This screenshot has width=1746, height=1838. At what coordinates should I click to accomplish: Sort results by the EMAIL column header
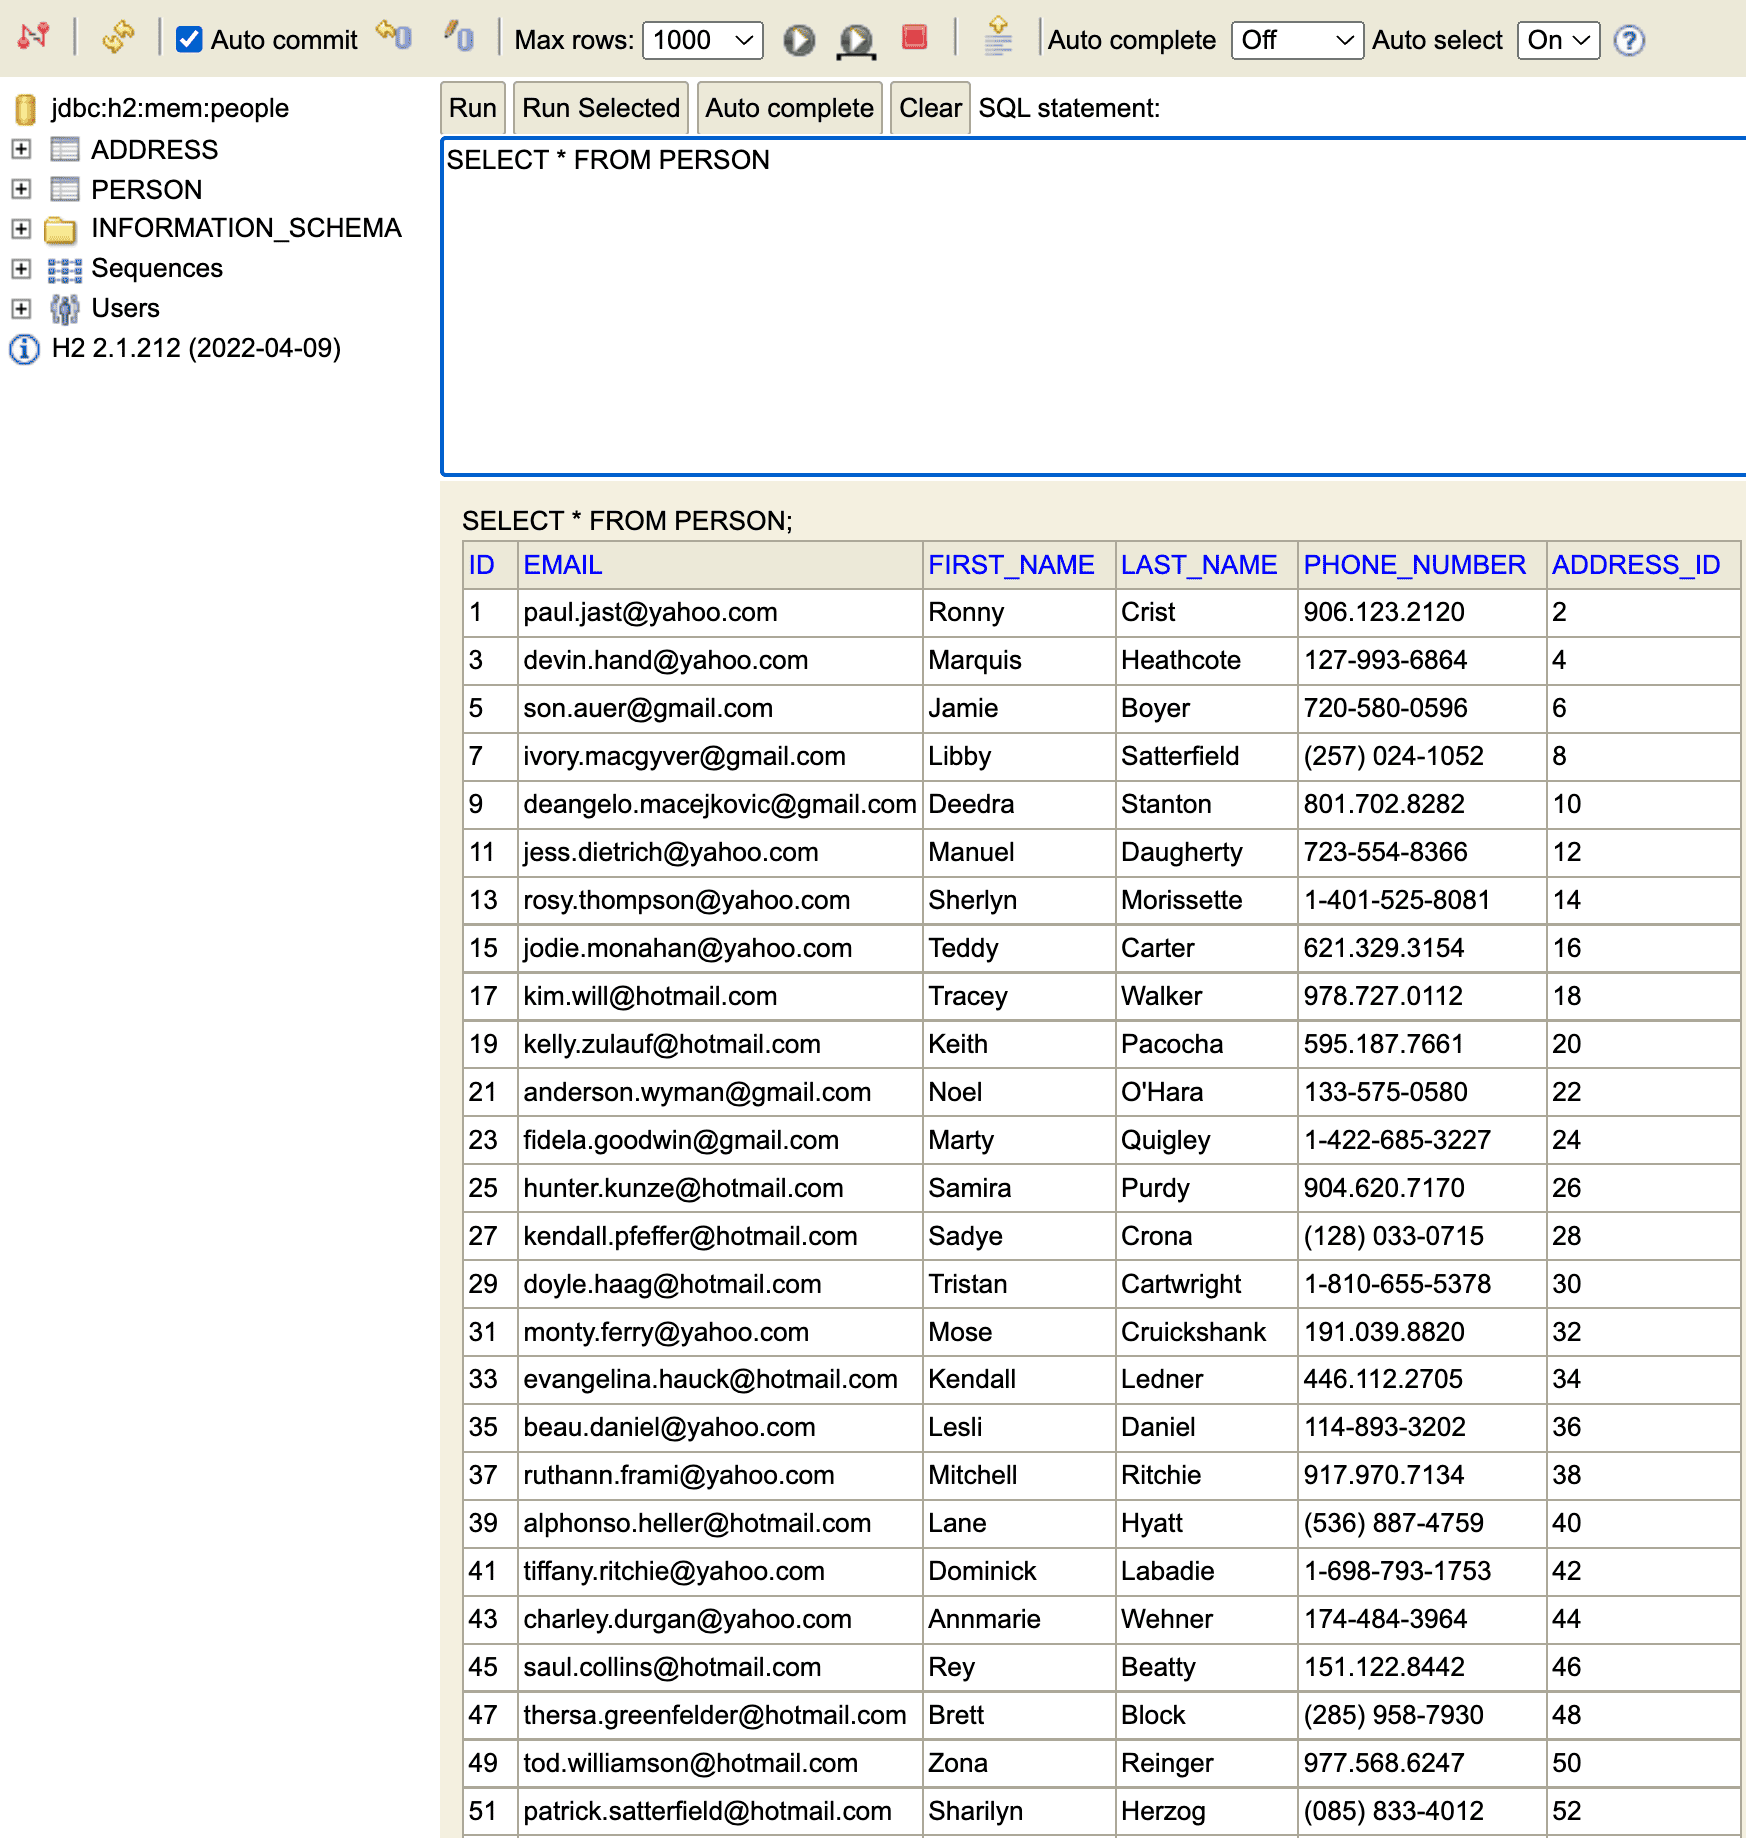562,565
